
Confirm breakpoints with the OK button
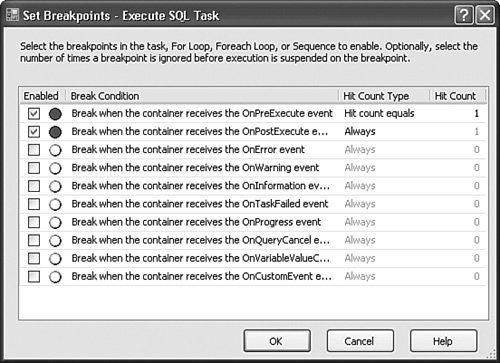point(277,341)
